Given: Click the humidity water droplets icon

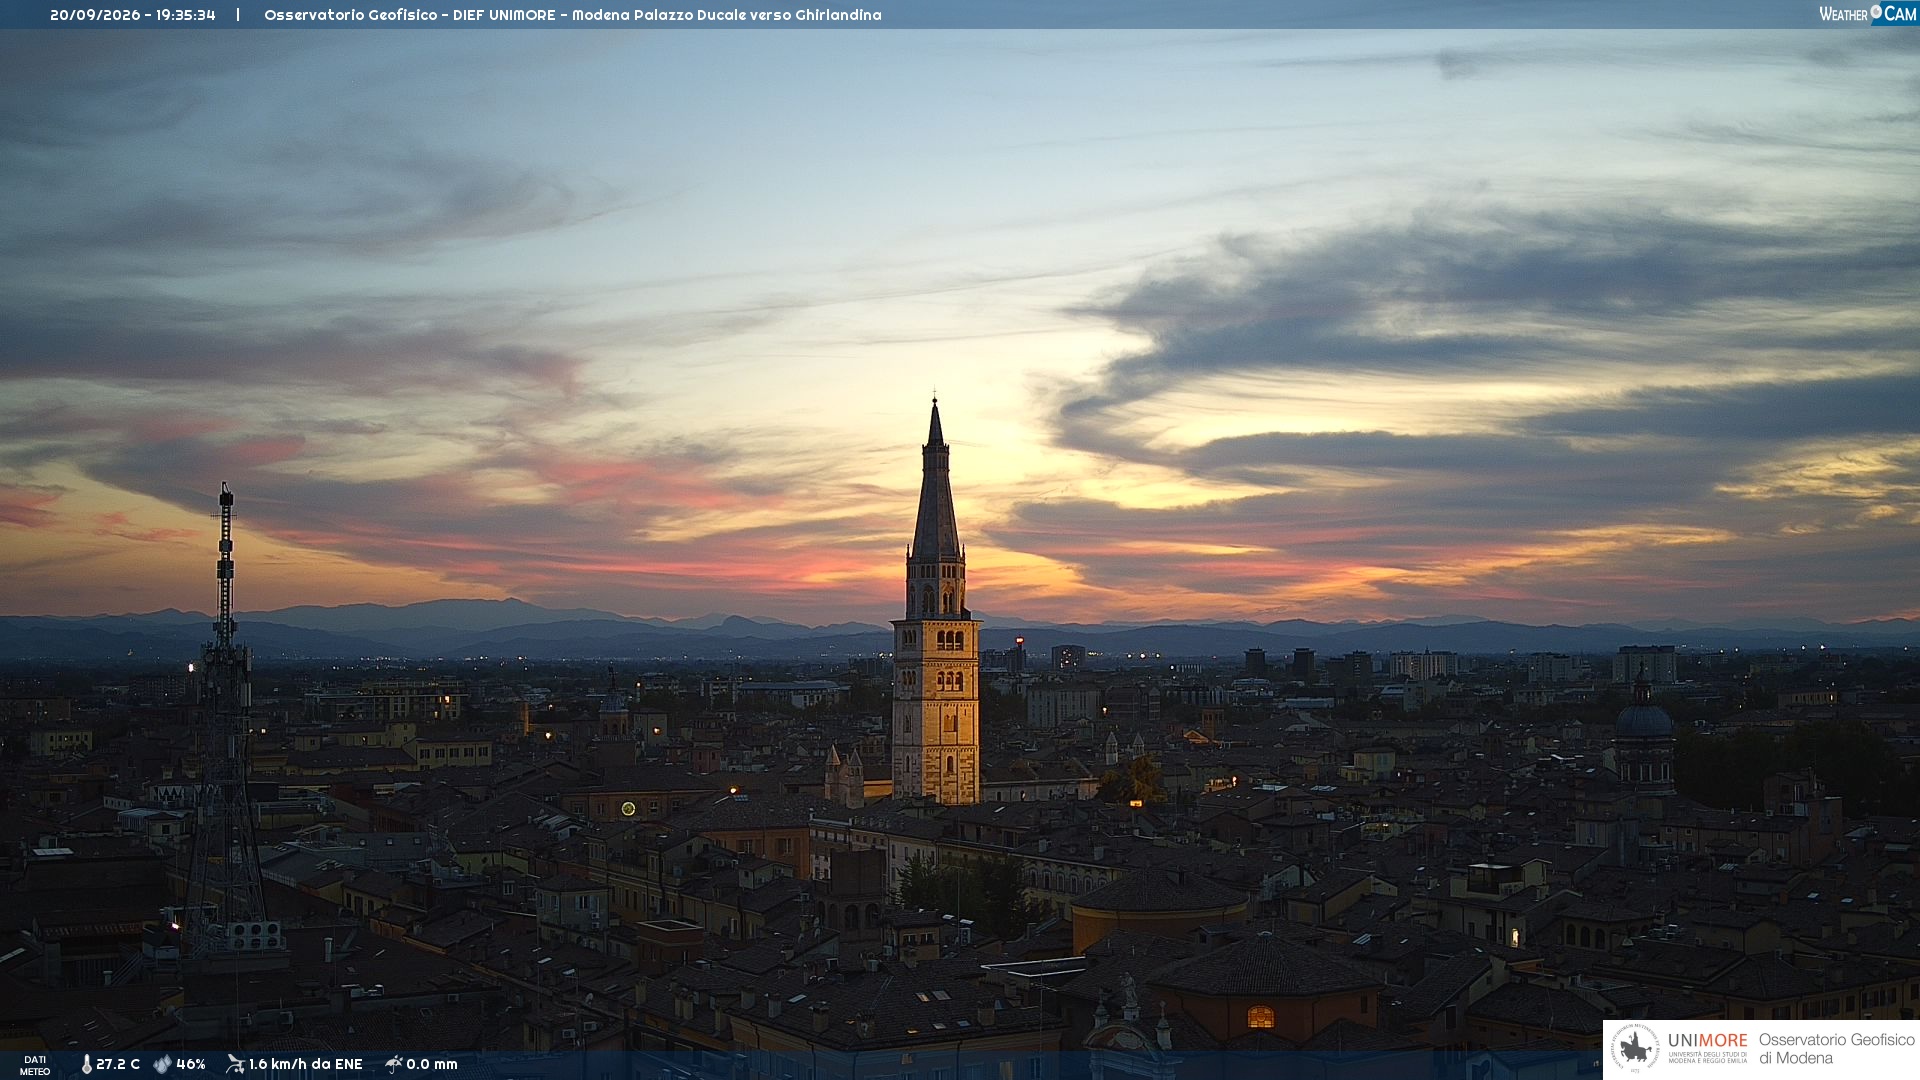Looking at the screenshot, I should [162, 1064].
